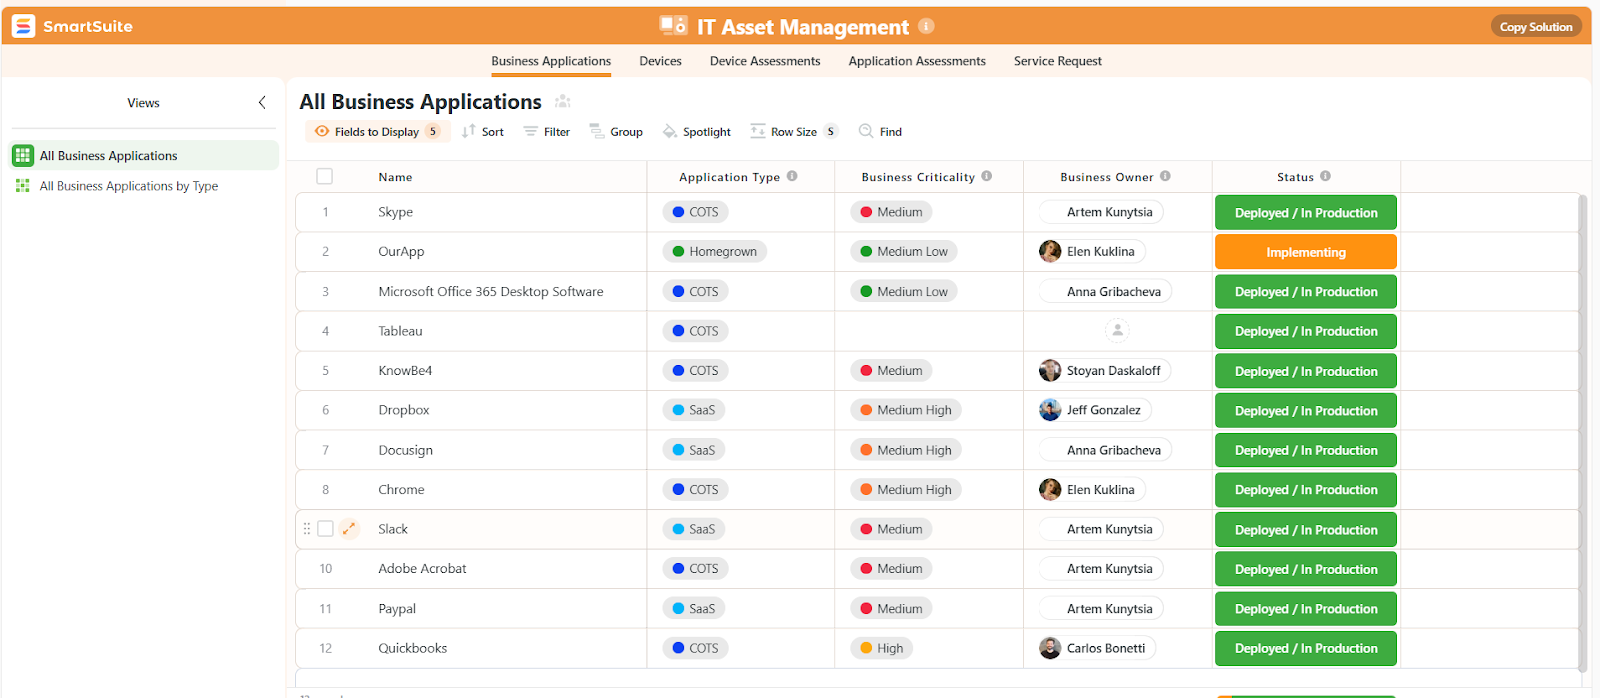Screen dimensions: 1600x698
Task: Open the Adobe Acrobat record
Action: point(422,568)
